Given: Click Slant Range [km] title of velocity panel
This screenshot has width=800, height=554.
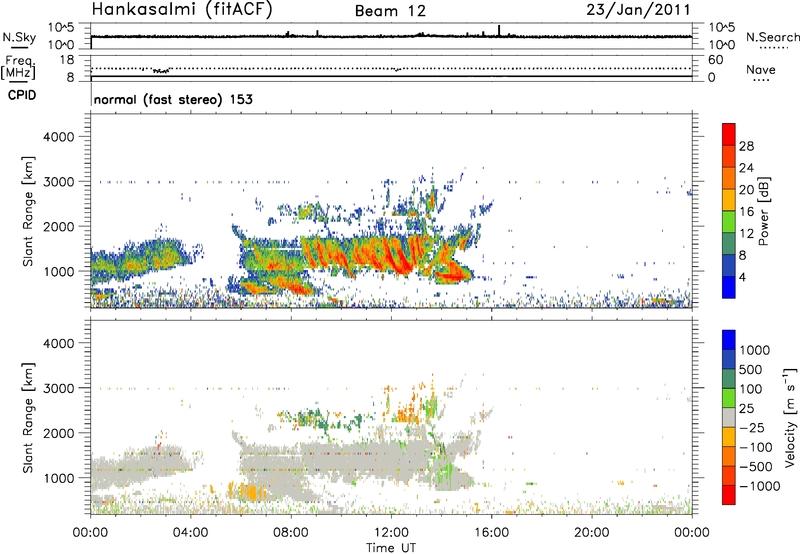Looking at the screenshot, I should (x=28, y=417).
